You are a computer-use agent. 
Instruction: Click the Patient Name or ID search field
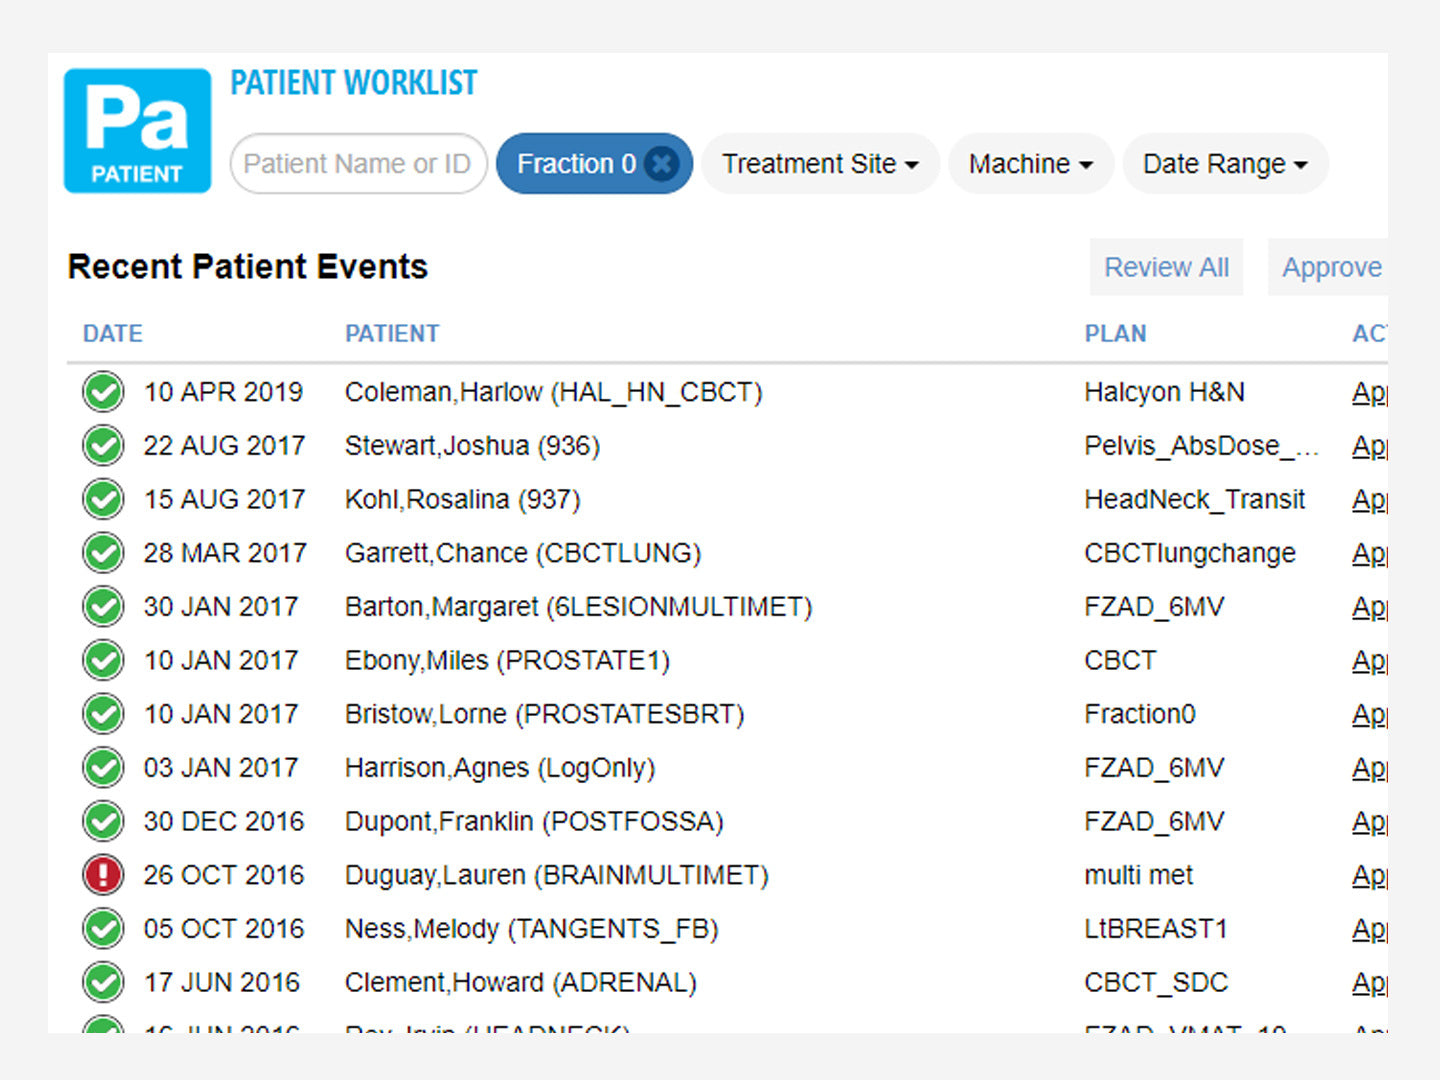(x=358, y=163)
